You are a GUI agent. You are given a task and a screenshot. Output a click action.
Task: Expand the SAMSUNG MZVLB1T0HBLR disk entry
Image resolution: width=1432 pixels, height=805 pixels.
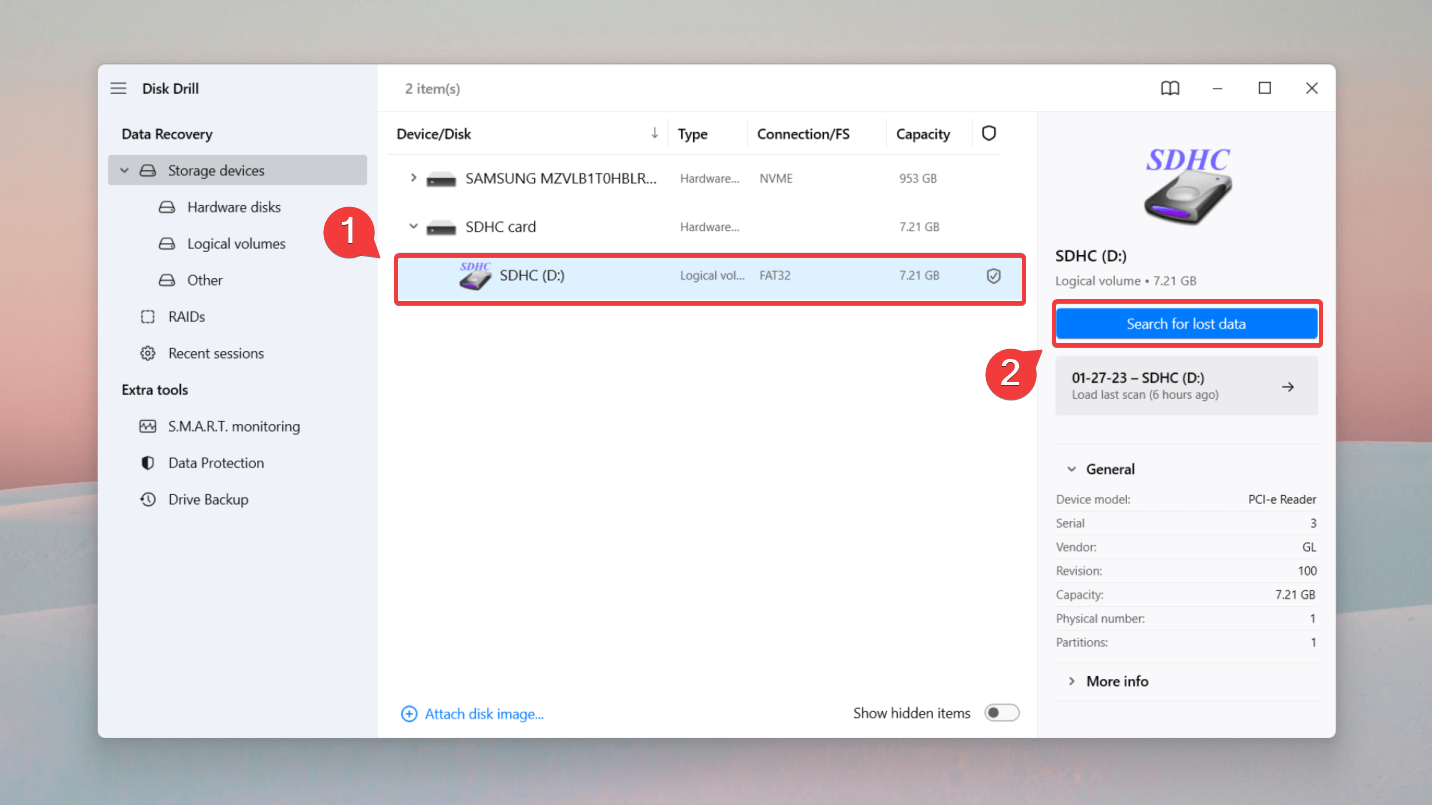413,178
